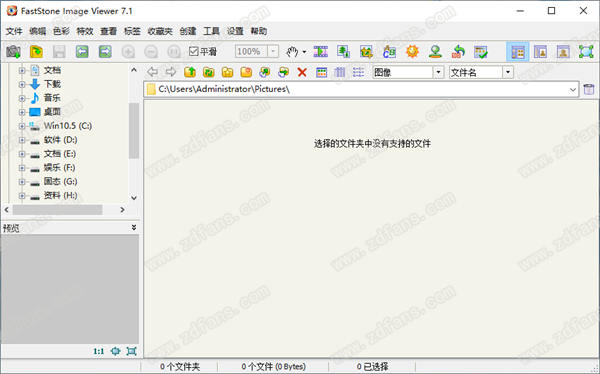Select 软件 (D:) drive in tree
Screen dimensions: 600x374
click(60, 140)
